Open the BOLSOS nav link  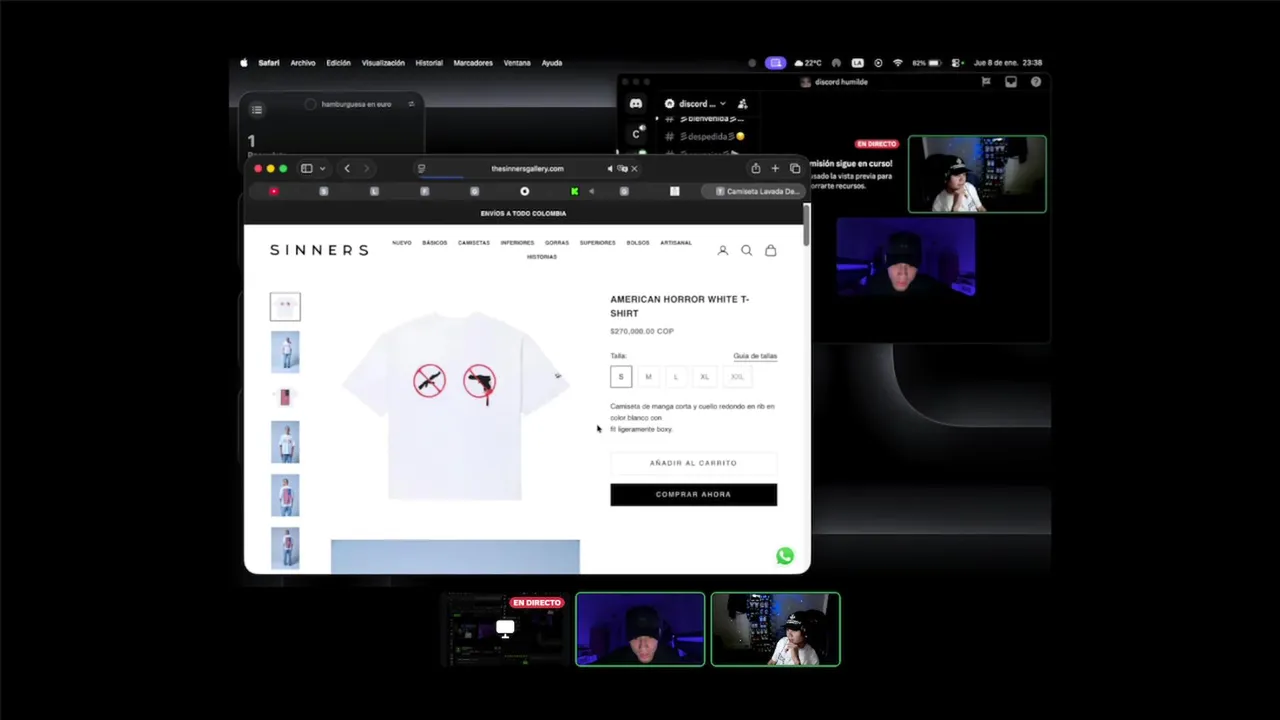click(638, 243)
